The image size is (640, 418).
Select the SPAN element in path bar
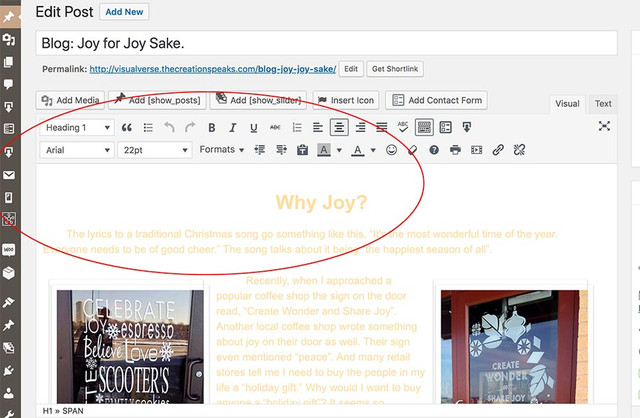tap(73, 411)
